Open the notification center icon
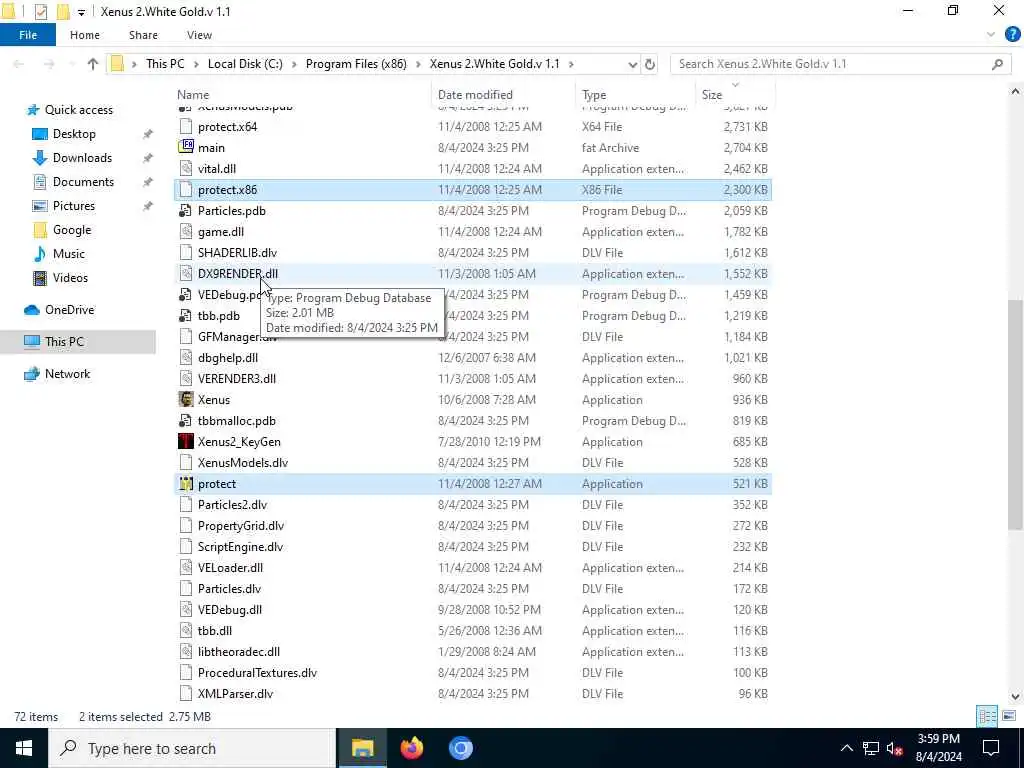 coord(991,748)
